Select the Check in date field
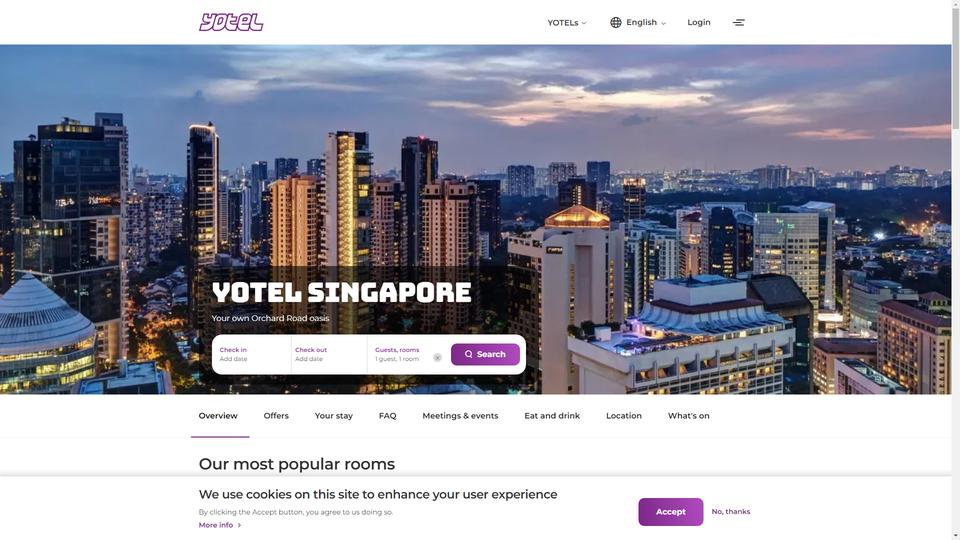 252,354
